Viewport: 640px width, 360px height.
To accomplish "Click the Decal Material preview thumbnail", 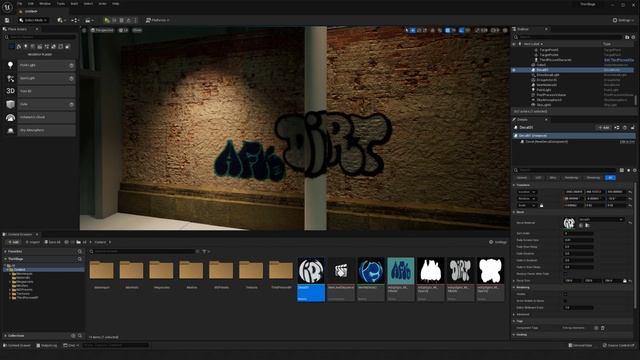I will tap(569, 223).
